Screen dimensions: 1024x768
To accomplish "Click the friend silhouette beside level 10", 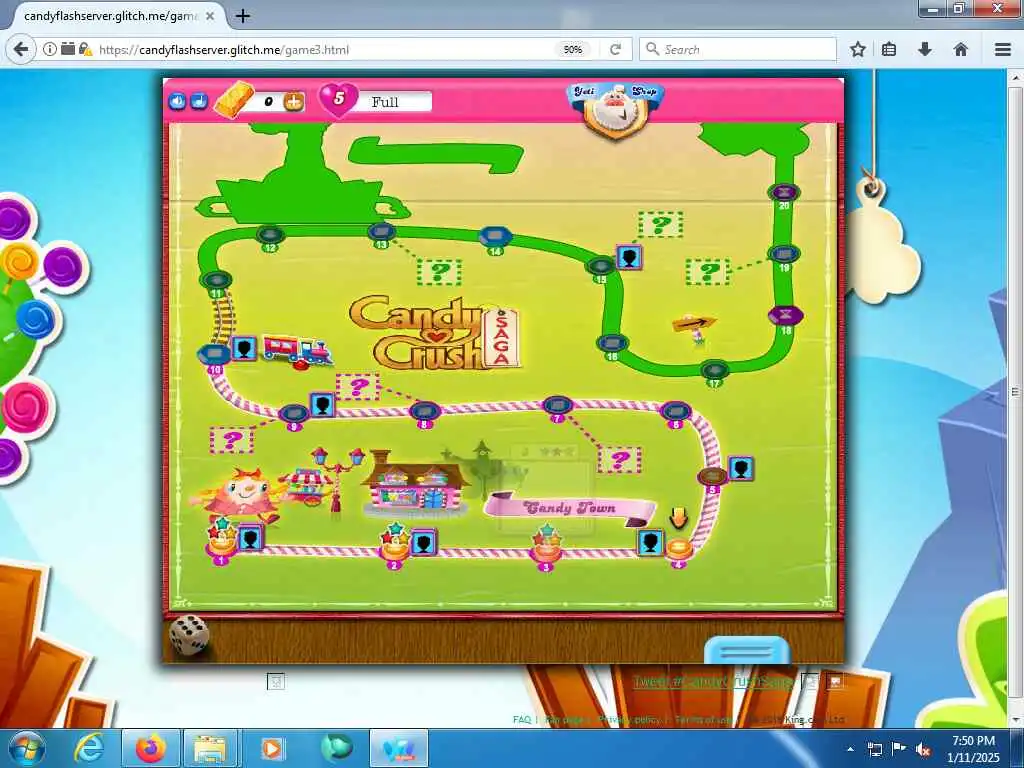I will point(244,348).
